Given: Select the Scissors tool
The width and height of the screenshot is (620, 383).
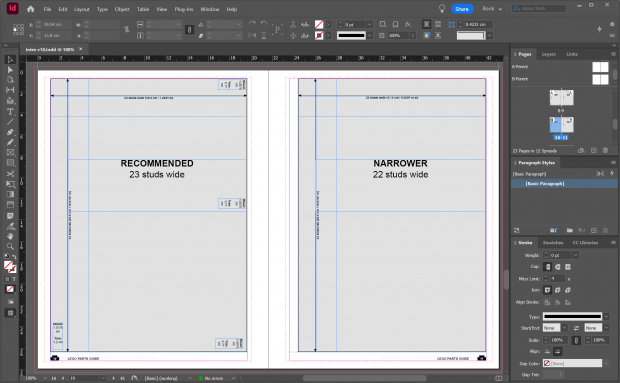Looking at the screenshot, I should 10,174.
